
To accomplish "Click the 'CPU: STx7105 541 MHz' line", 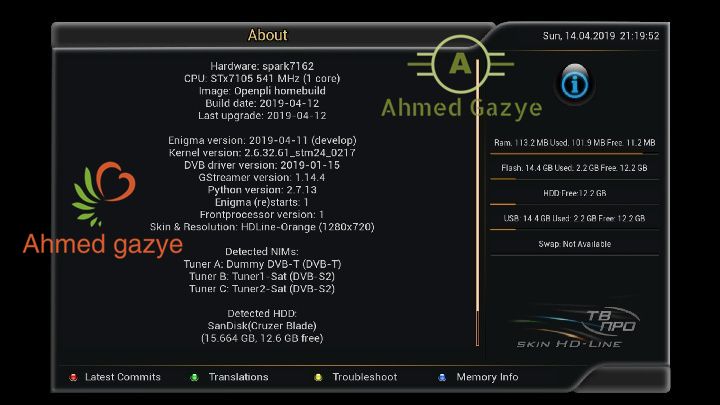I will 262,79.
